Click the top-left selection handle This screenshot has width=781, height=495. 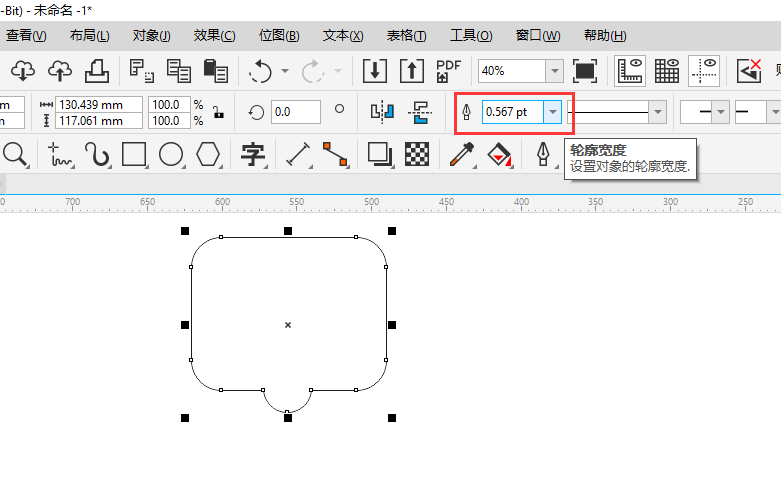click(x=185, y=231)
